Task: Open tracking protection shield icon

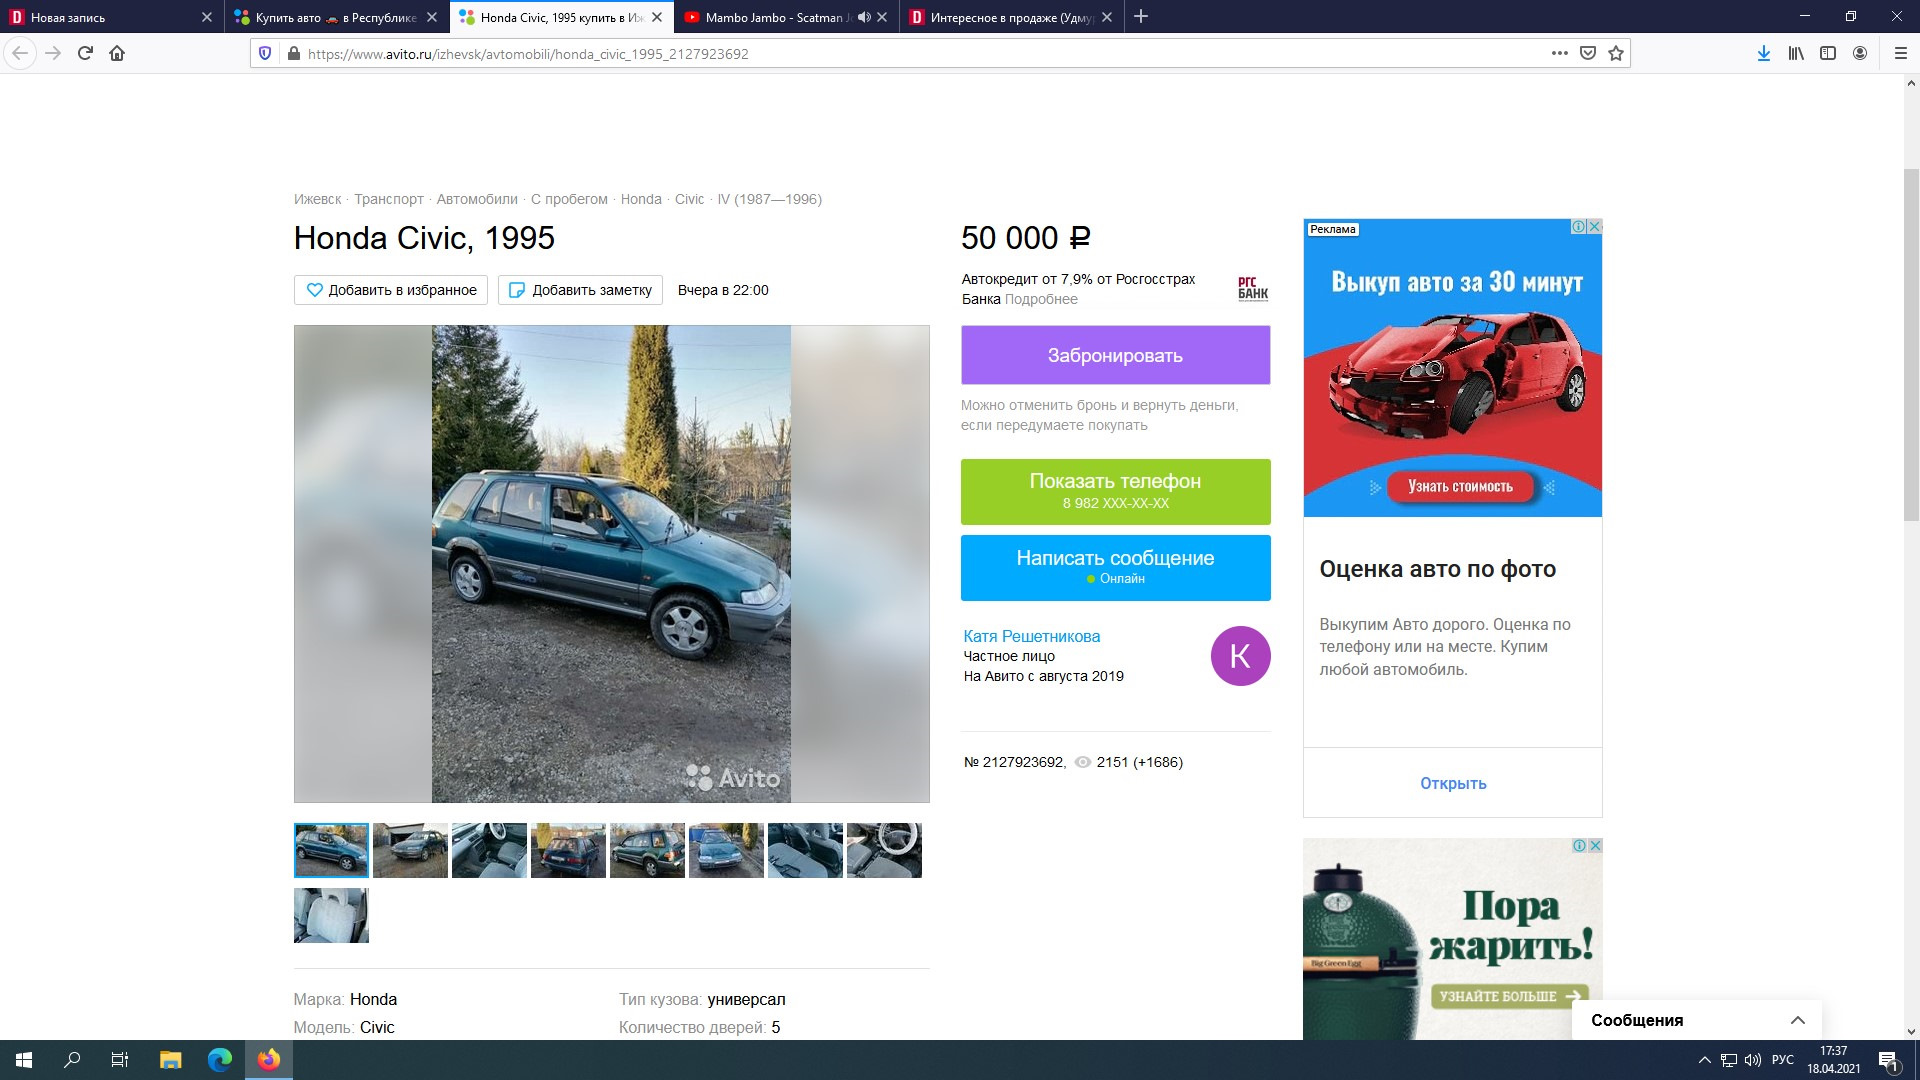Action: [x=265, y=53]
